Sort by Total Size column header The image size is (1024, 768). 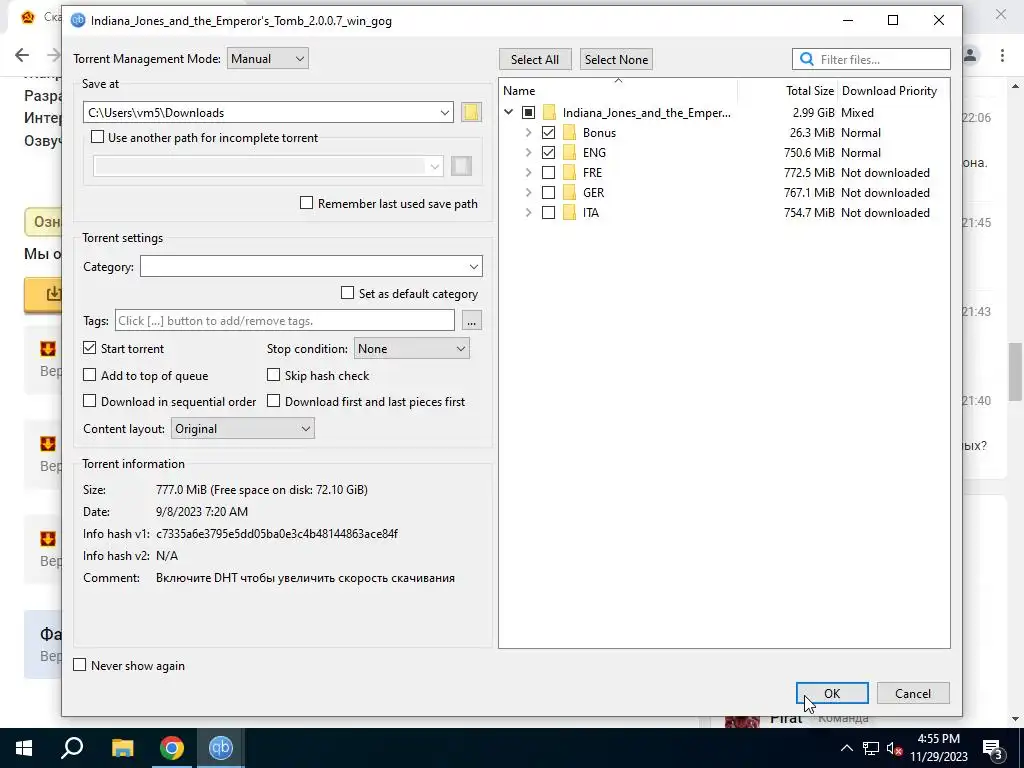click(788, 91)
